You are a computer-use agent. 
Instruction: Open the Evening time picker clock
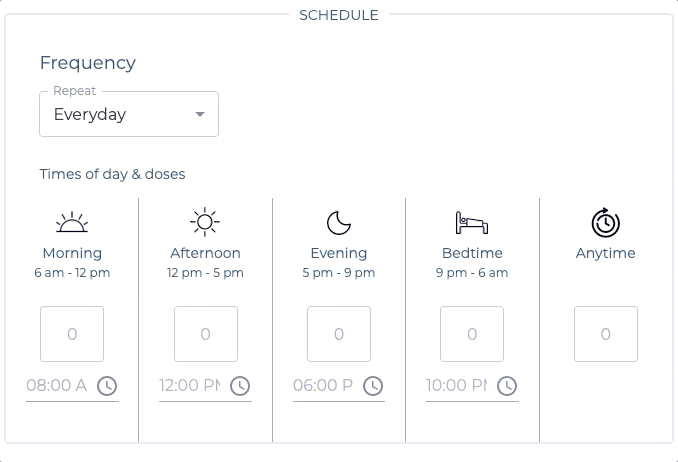point(373,386)
